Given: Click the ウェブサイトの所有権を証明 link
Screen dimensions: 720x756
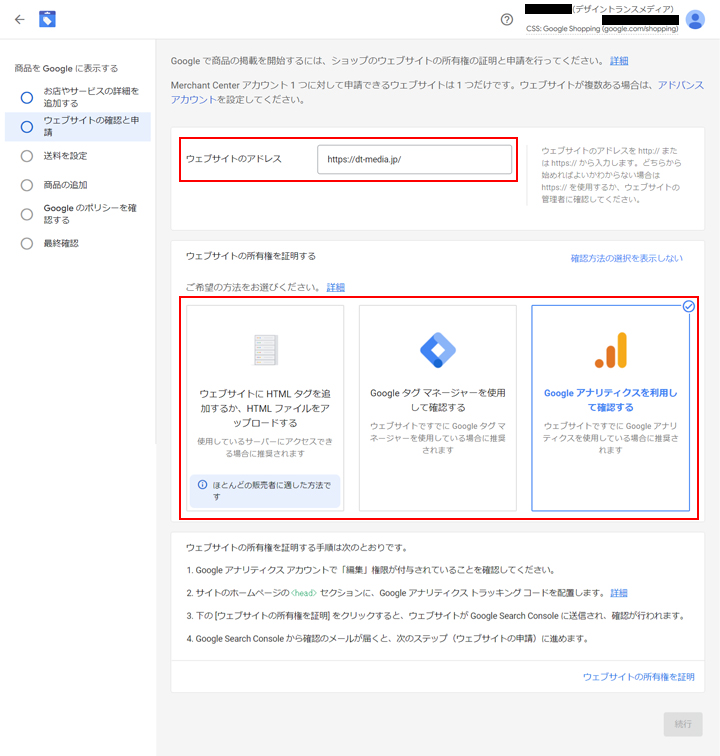Looking at the screenshot, I should pyautogui.click(x=638, y=677).
